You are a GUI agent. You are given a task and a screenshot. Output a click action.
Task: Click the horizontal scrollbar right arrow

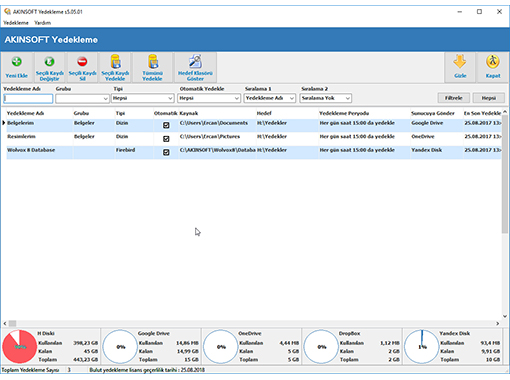(x=497, y=323)
